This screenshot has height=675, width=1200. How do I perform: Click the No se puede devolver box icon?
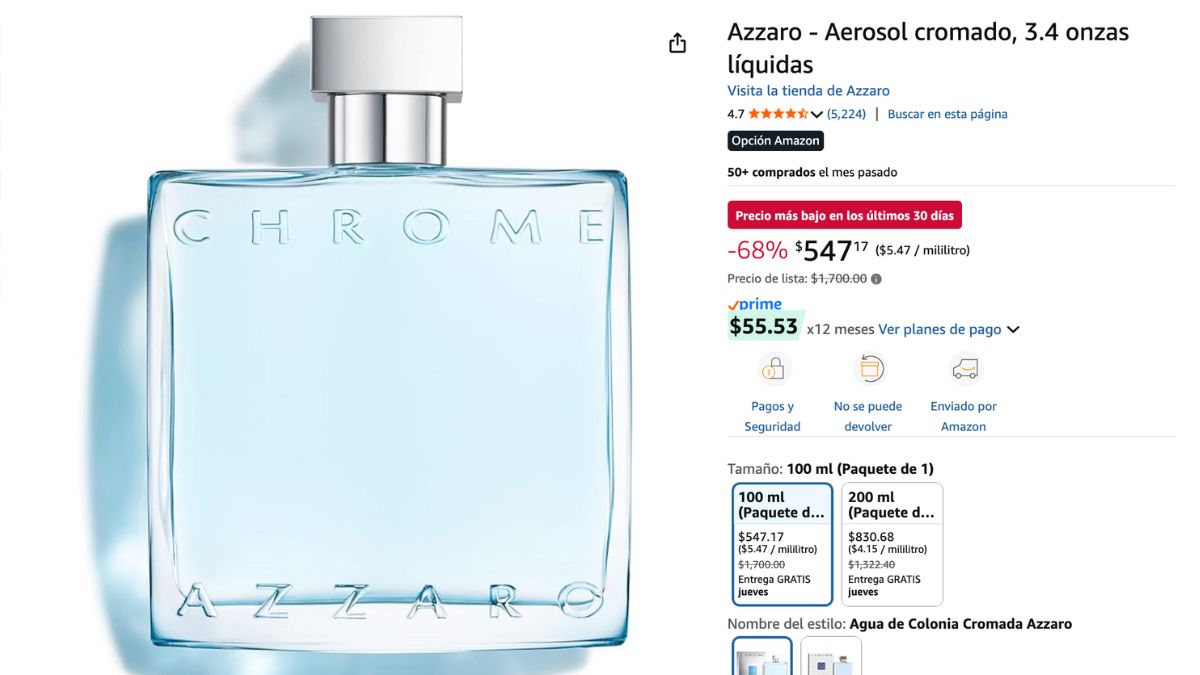tap(868, 369)
